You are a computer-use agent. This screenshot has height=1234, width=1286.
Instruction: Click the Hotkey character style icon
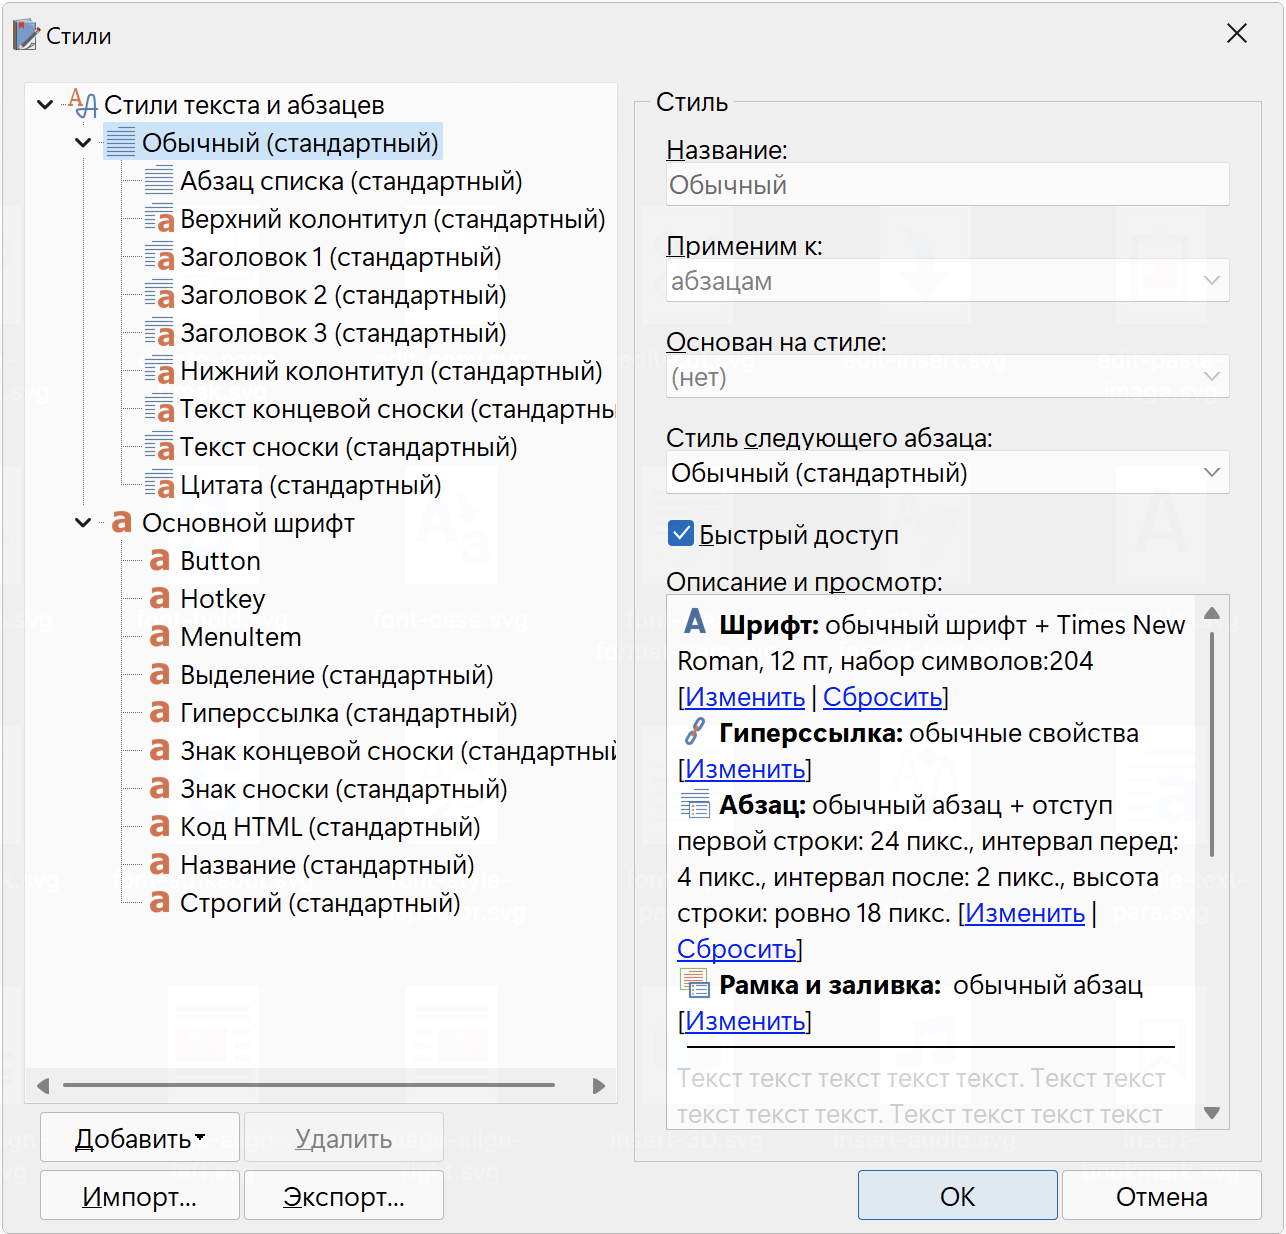tap(159, 599)
